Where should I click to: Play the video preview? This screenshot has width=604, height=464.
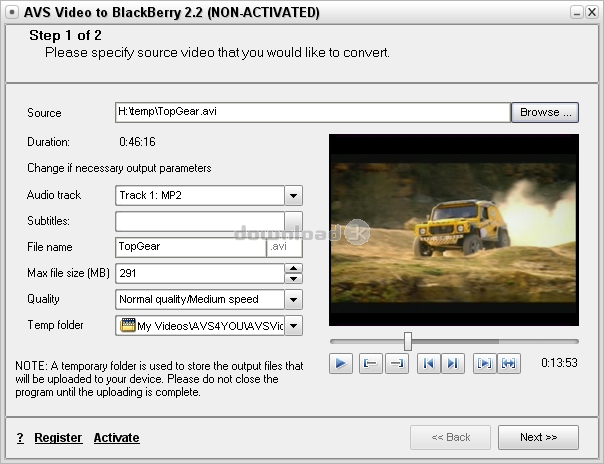pyautogui.click(x=341, y=363)
